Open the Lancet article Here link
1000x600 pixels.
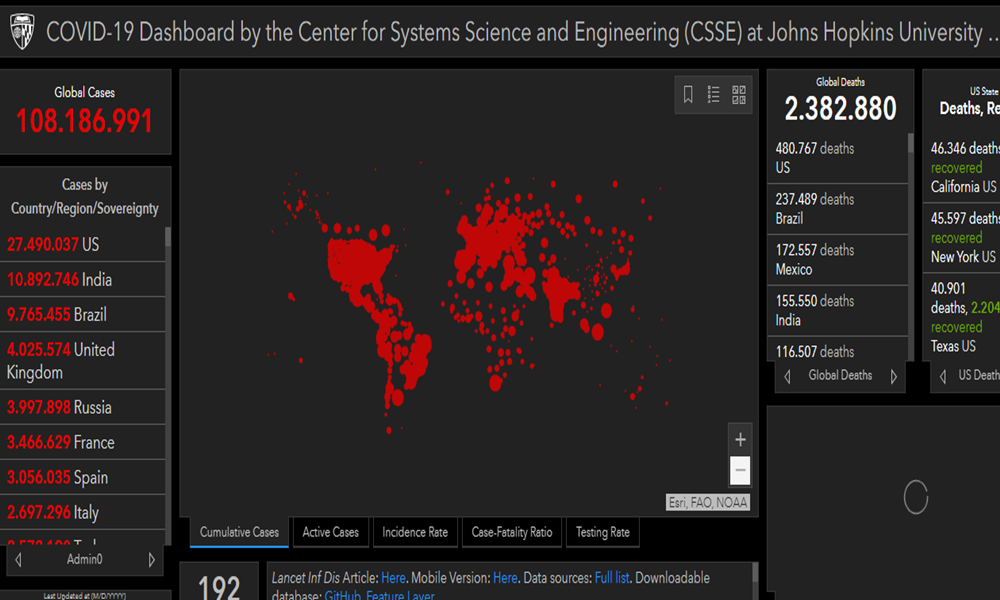coord(393,578)
